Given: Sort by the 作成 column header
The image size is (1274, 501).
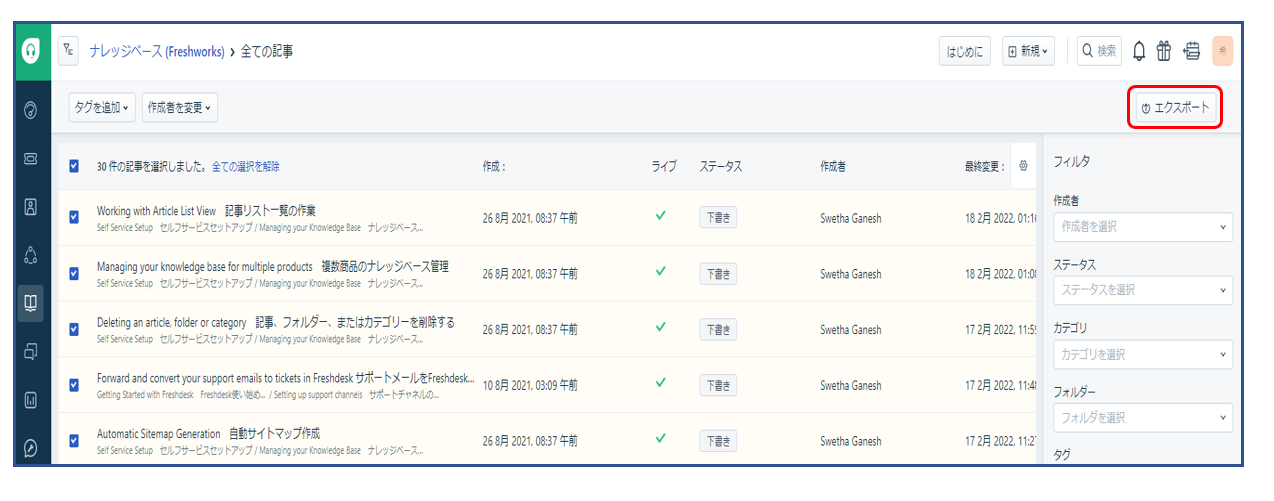Looking at the screenshot, I should click(494, 167).
